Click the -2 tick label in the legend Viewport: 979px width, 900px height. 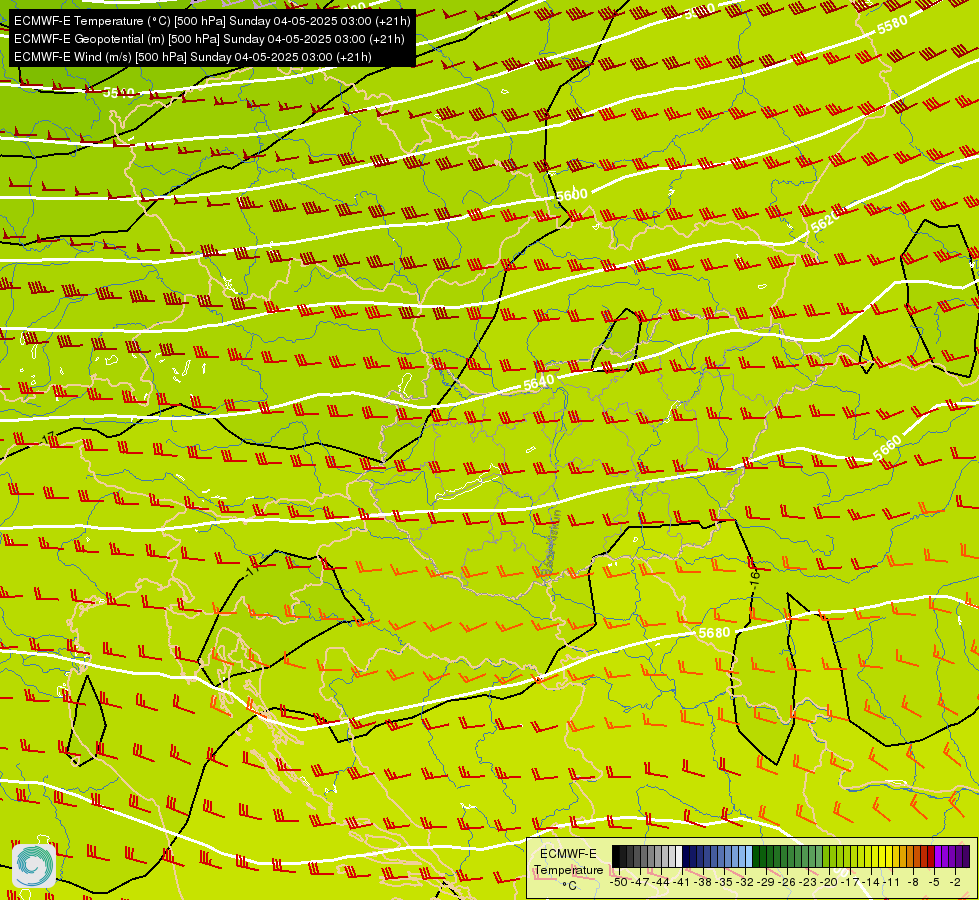click(x=955, y=882)
